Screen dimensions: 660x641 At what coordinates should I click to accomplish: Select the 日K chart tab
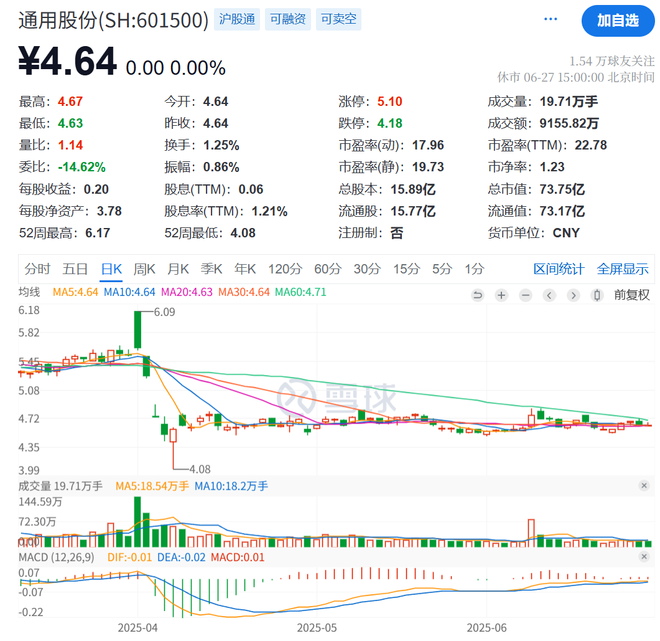112,269
